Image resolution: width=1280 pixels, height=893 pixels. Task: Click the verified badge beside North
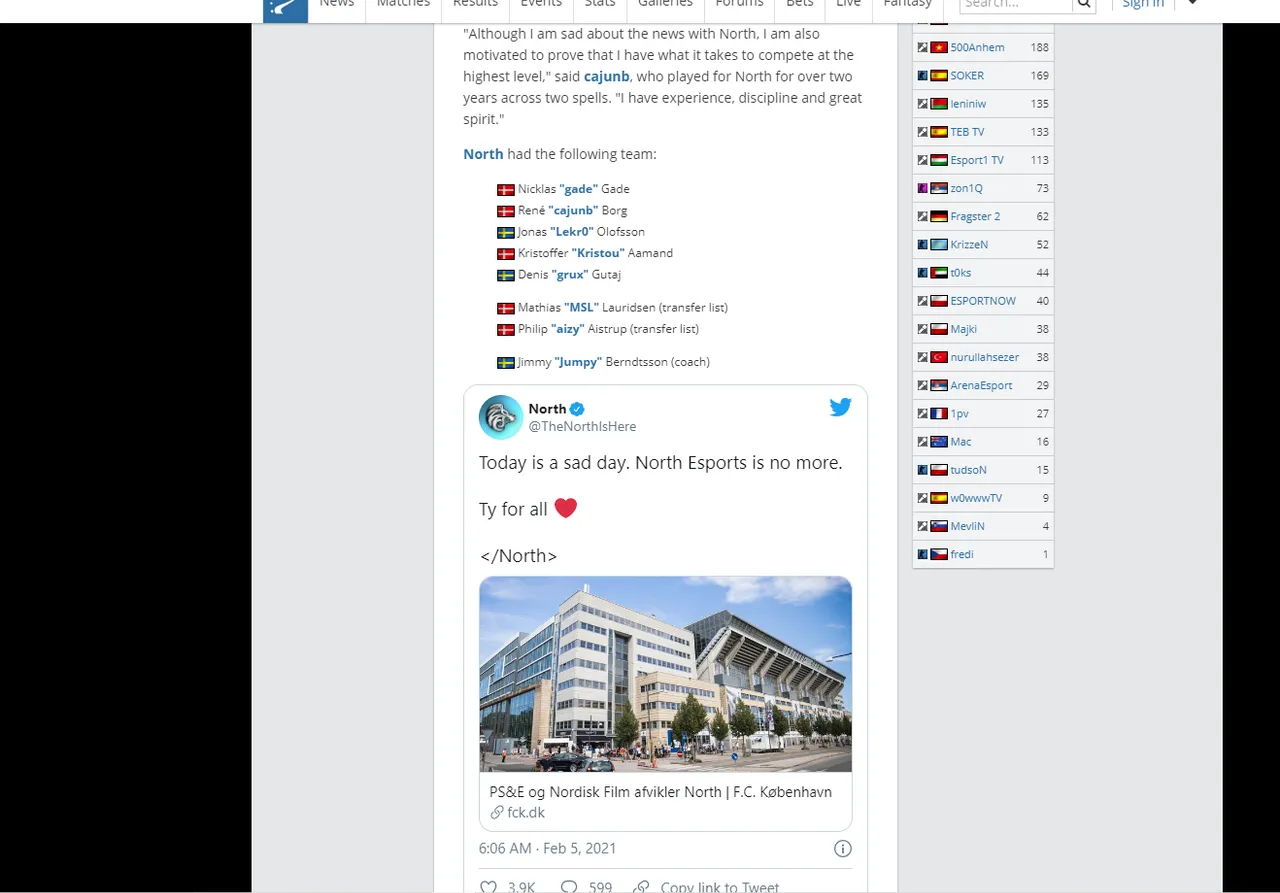tap(578, 409)
